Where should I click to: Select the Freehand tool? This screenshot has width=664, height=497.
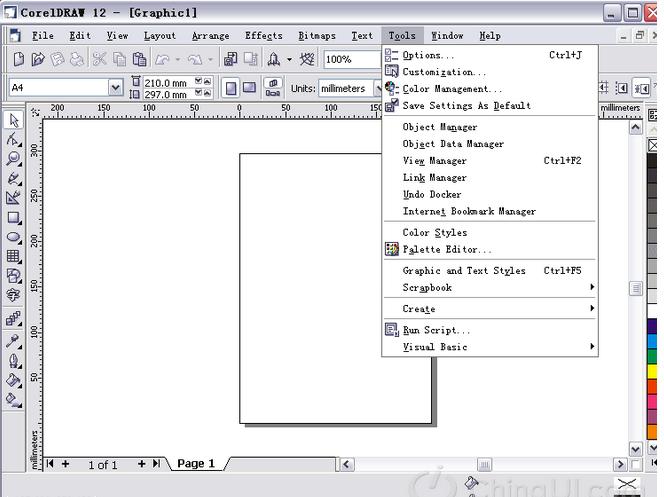pyautogui.click(x=14, y=178)
